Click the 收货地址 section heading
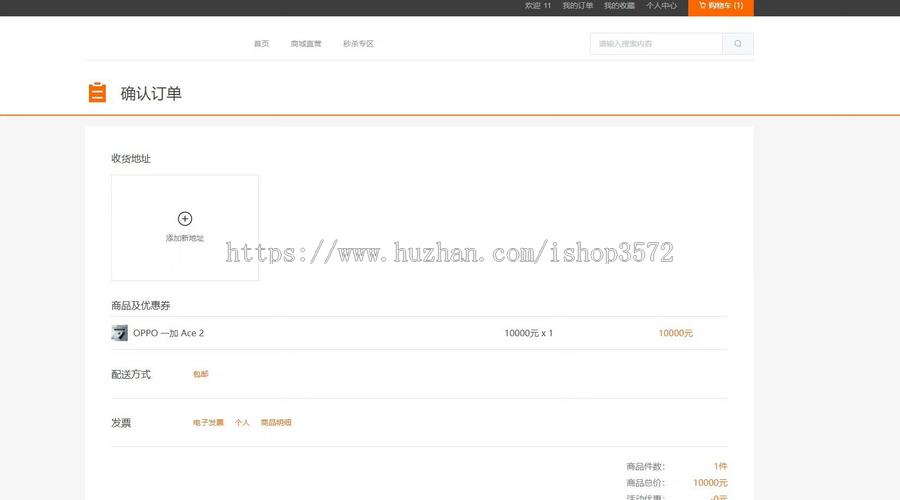900x500 pixels. click(131, 158)
